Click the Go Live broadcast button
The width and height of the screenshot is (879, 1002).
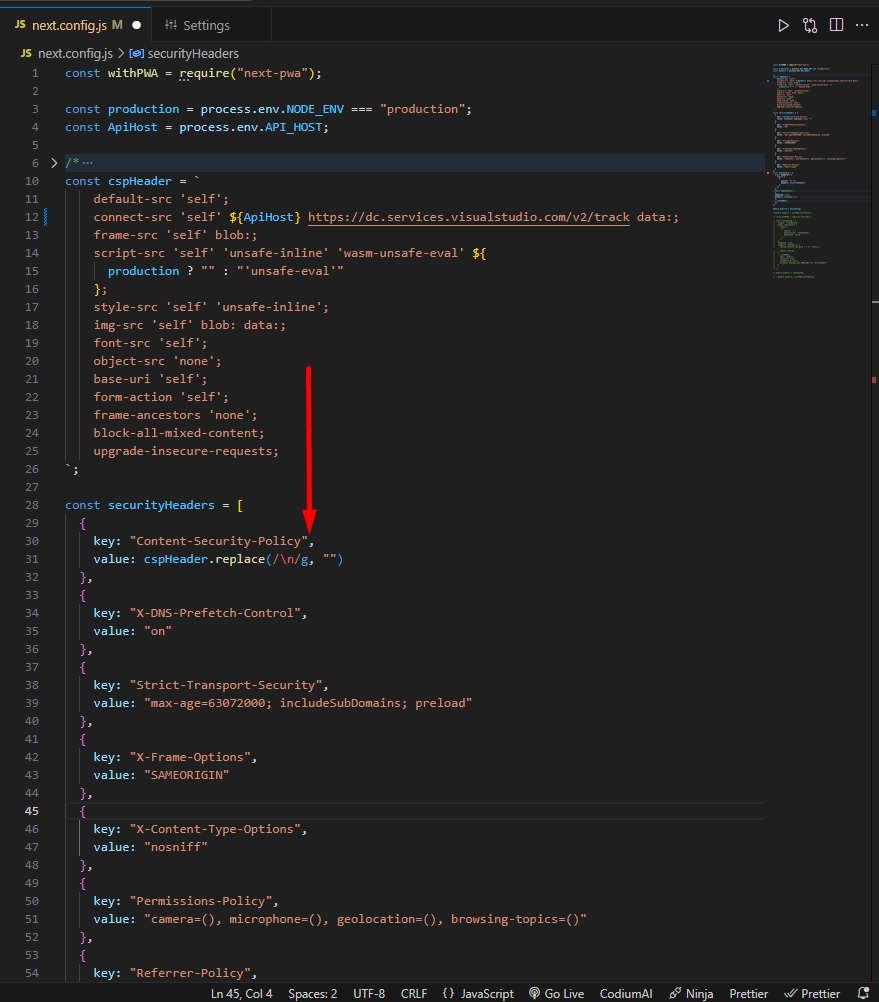point(557,993)
